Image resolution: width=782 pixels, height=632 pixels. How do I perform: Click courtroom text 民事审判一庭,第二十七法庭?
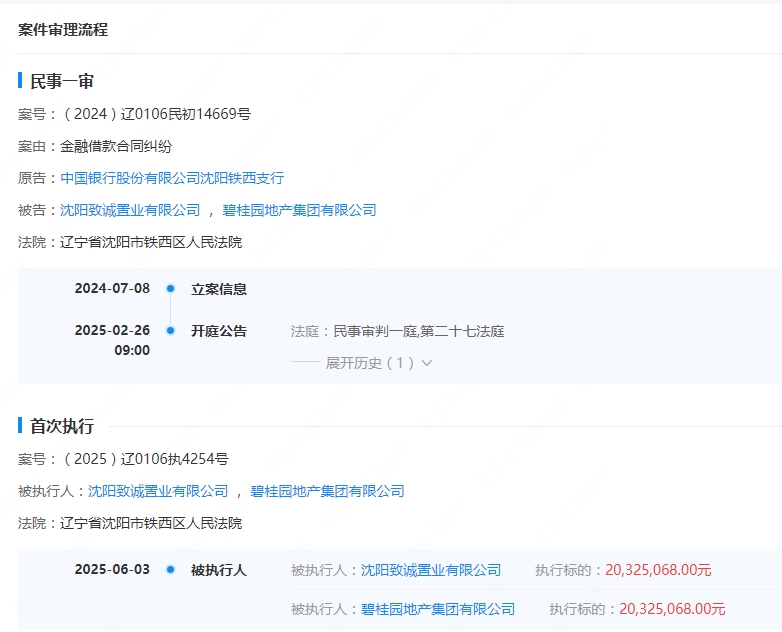419,331
